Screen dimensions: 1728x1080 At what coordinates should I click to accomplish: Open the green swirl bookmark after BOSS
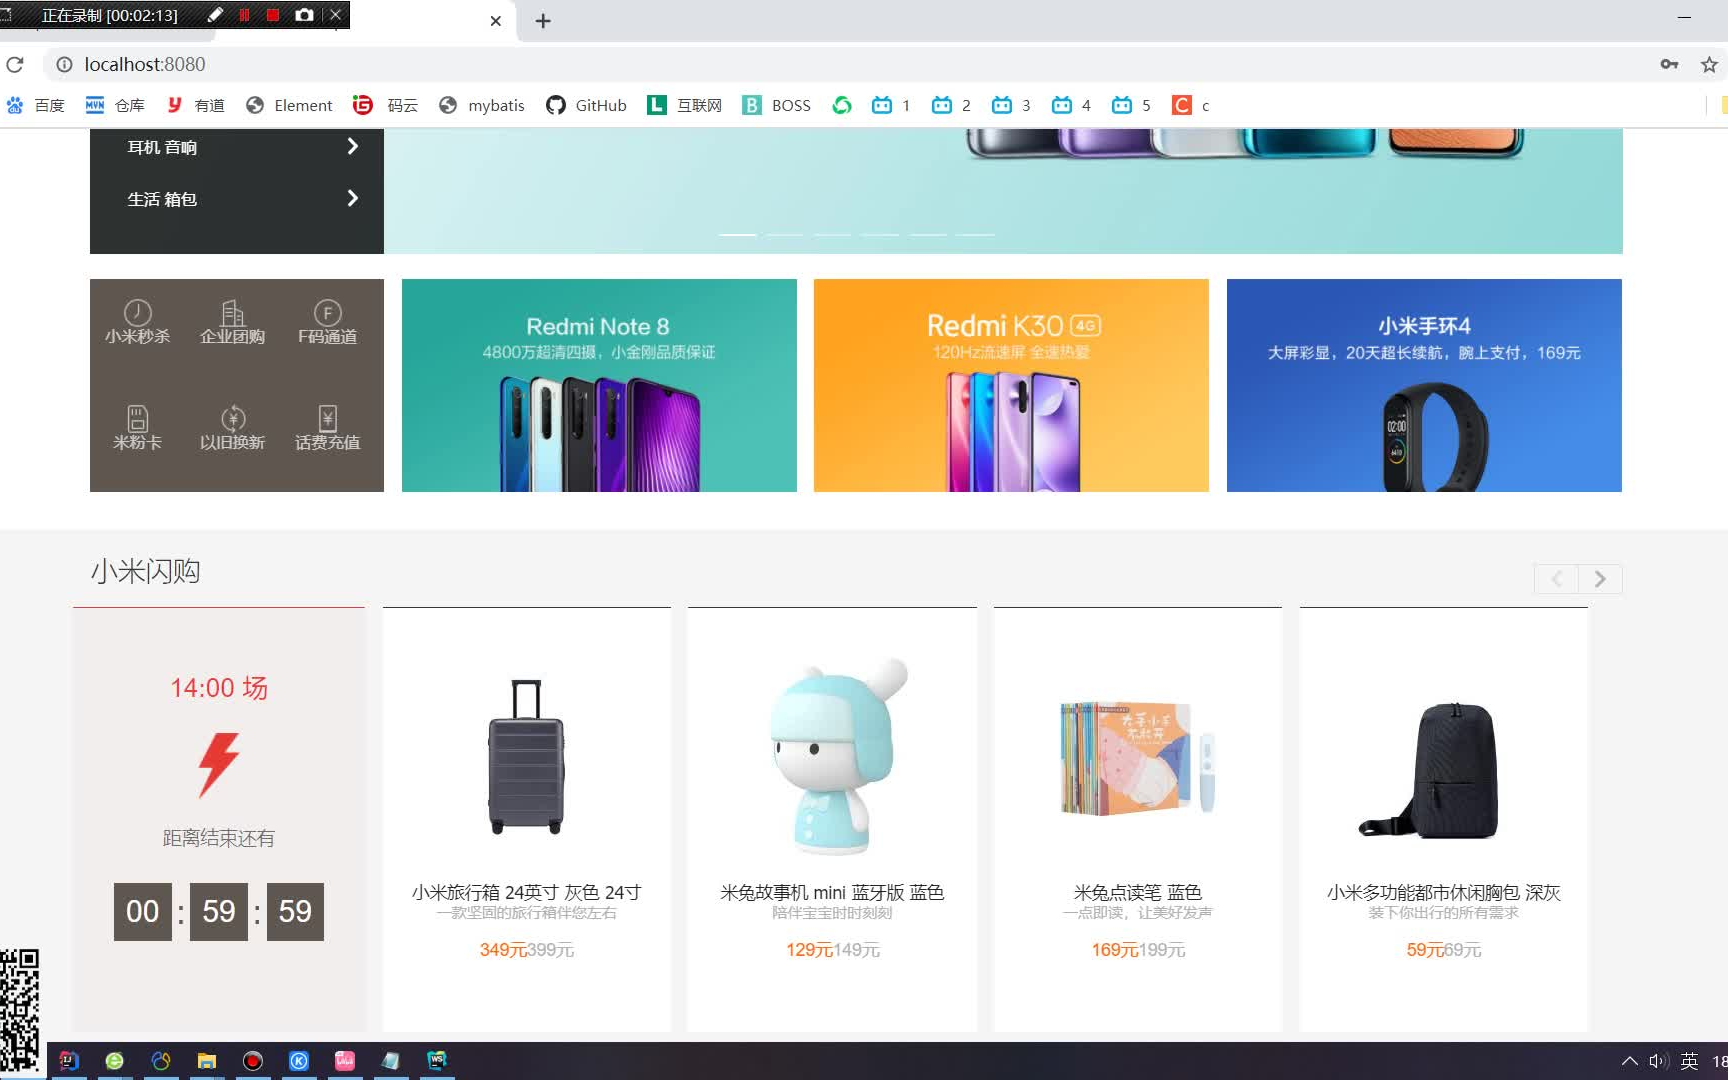(x=842, y=105)
